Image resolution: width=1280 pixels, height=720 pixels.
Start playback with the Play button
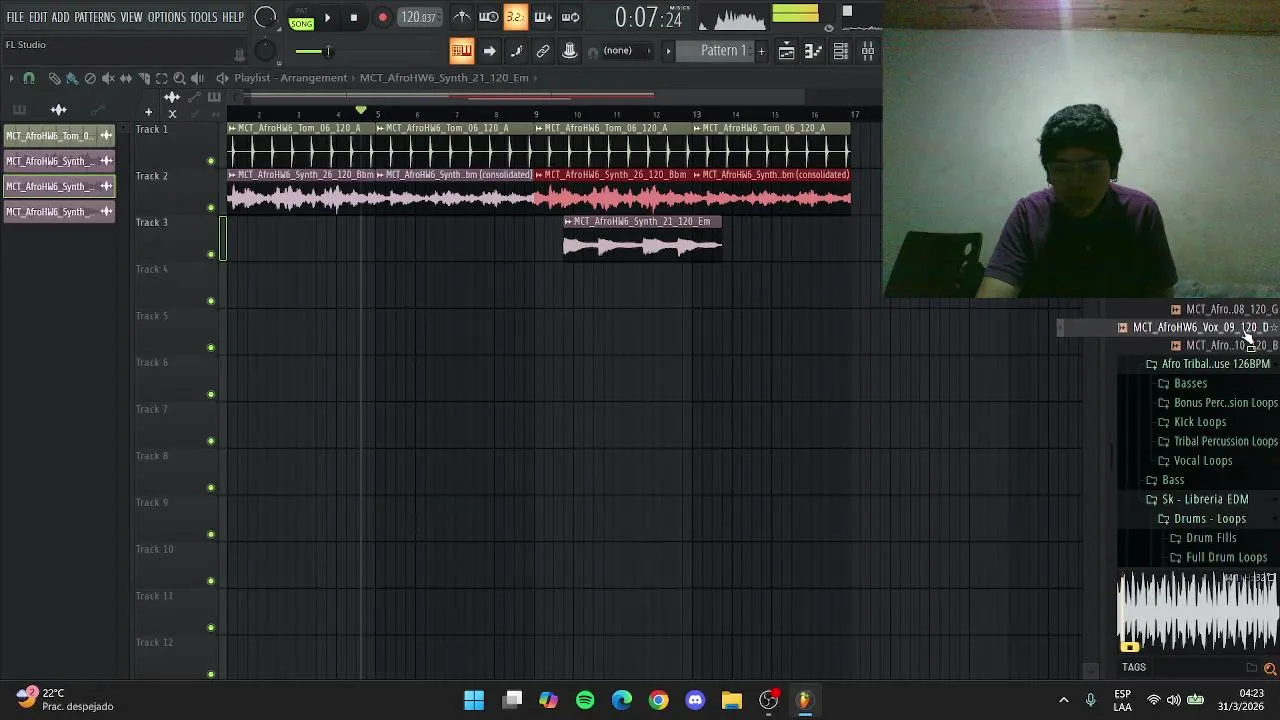tap(327, 17)
